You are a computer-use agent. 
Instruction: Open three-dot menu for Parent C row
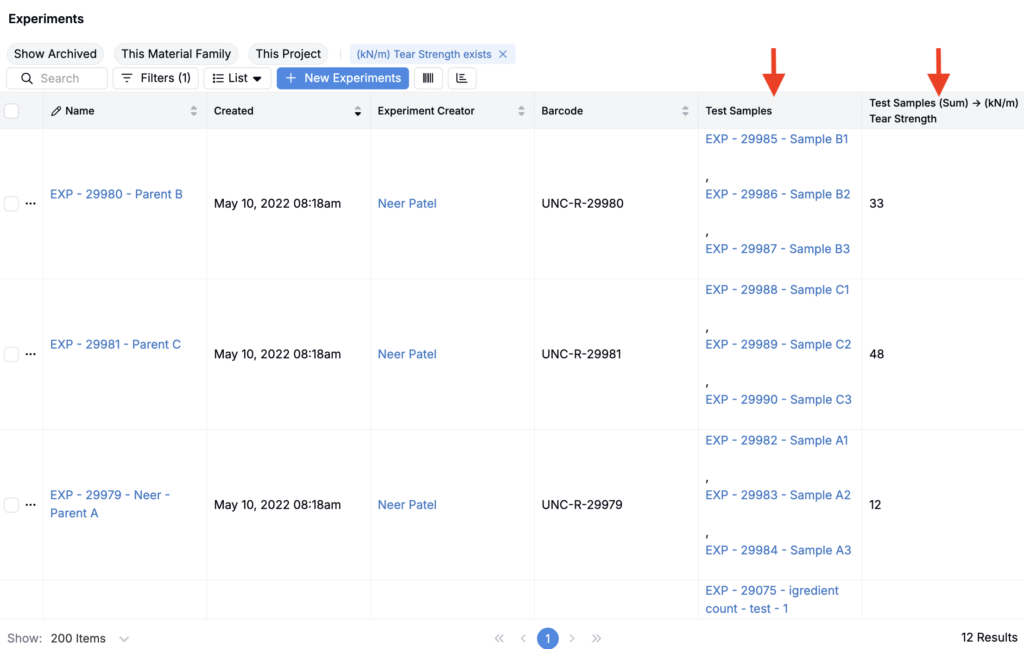(30, 354)
